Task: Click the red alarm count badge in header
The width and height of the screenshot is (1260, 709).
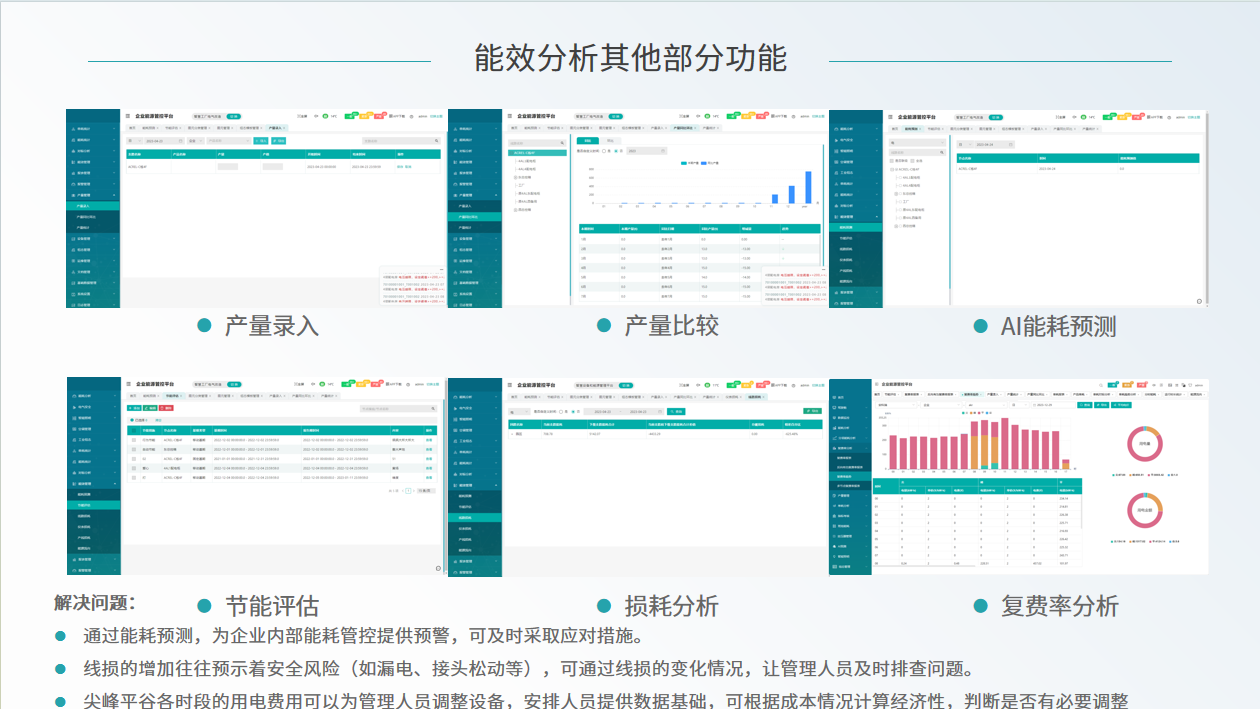Action: point(378,115)
